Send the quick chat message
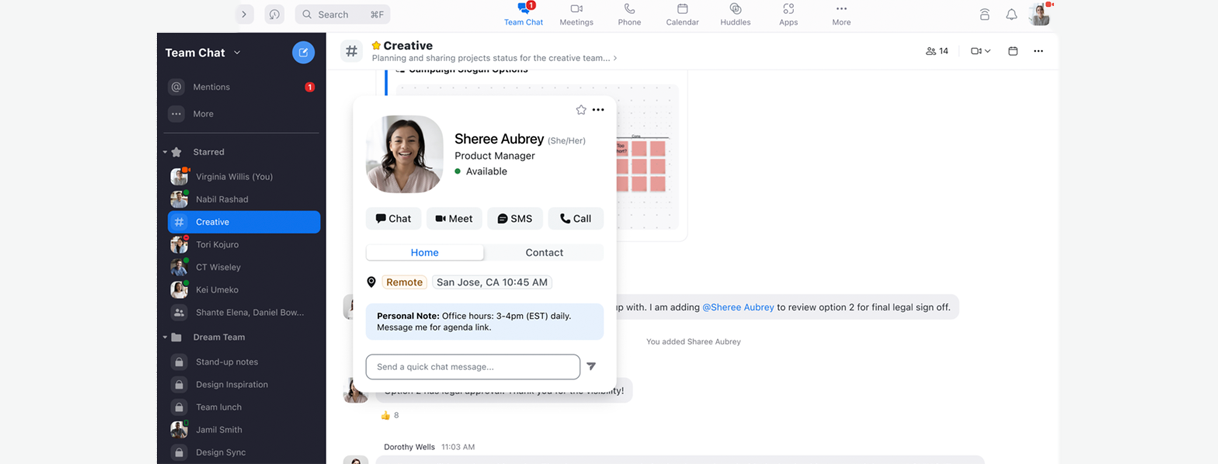 (x=591, y=367)
